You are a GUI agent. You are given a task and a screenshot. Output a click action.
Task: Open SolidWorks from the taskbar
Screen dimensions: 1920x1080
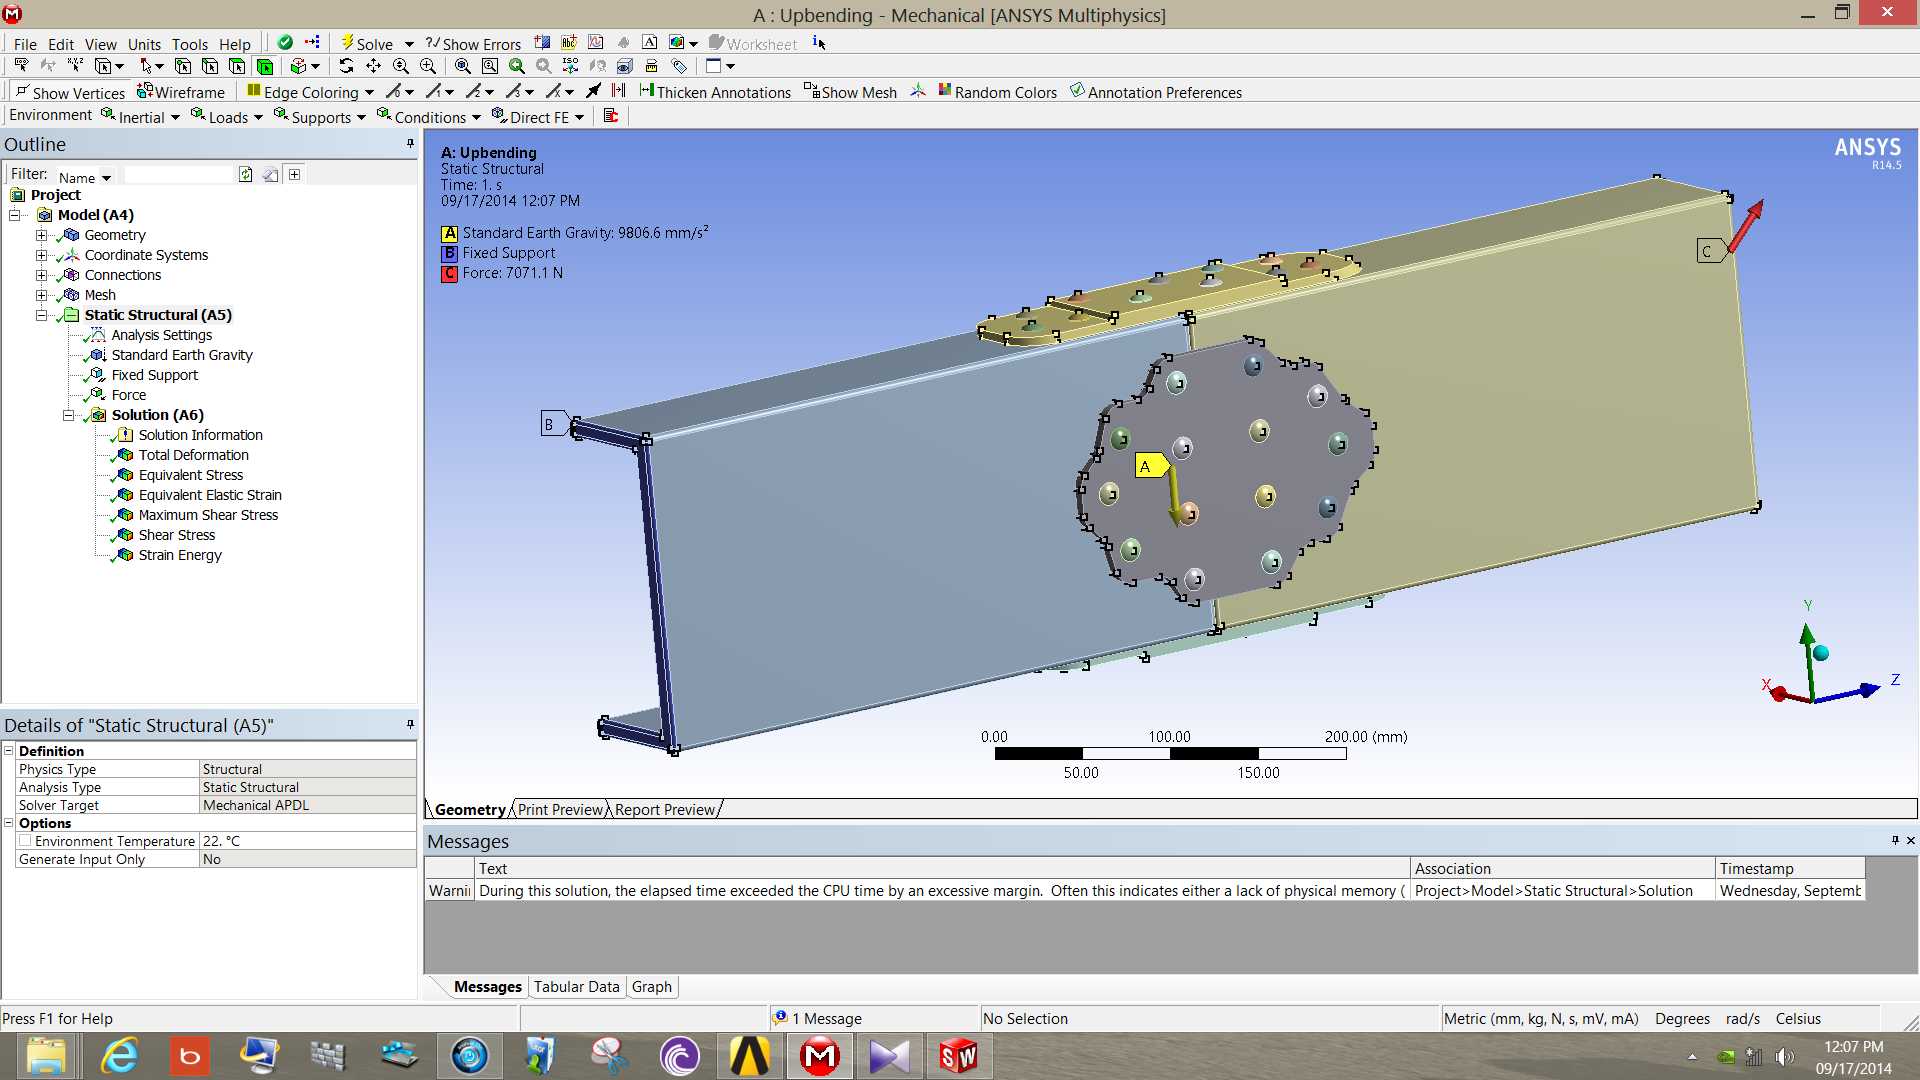pos(958,1056)
